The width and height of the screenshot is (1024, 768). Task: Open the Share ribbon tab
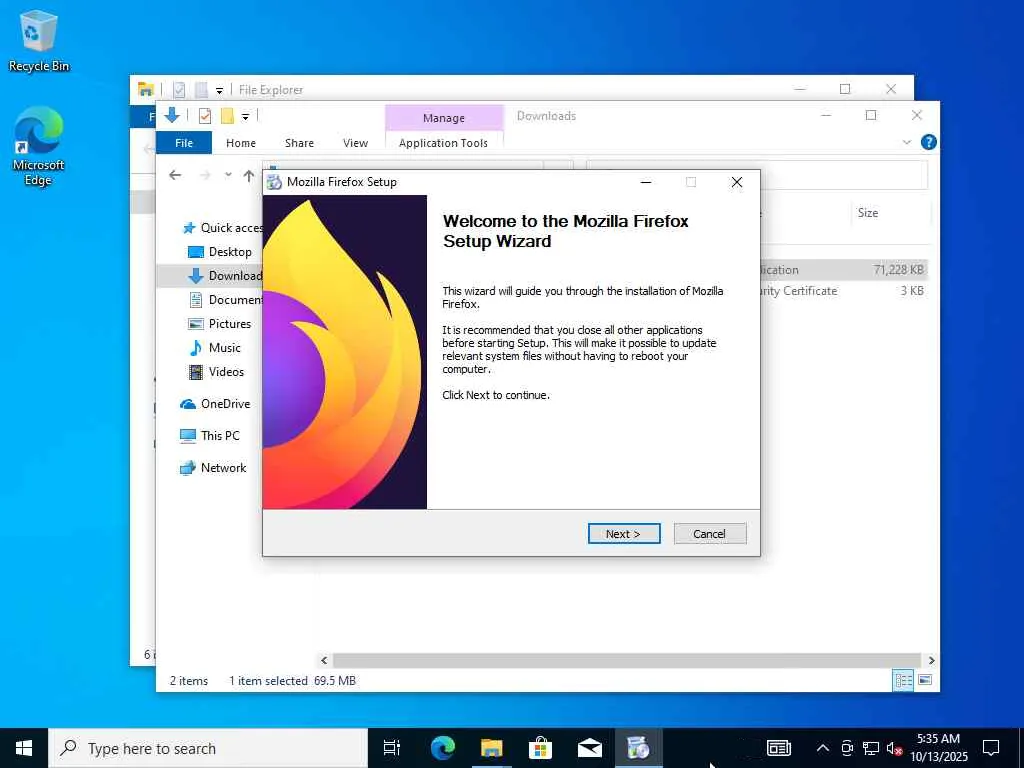point(299,142)
